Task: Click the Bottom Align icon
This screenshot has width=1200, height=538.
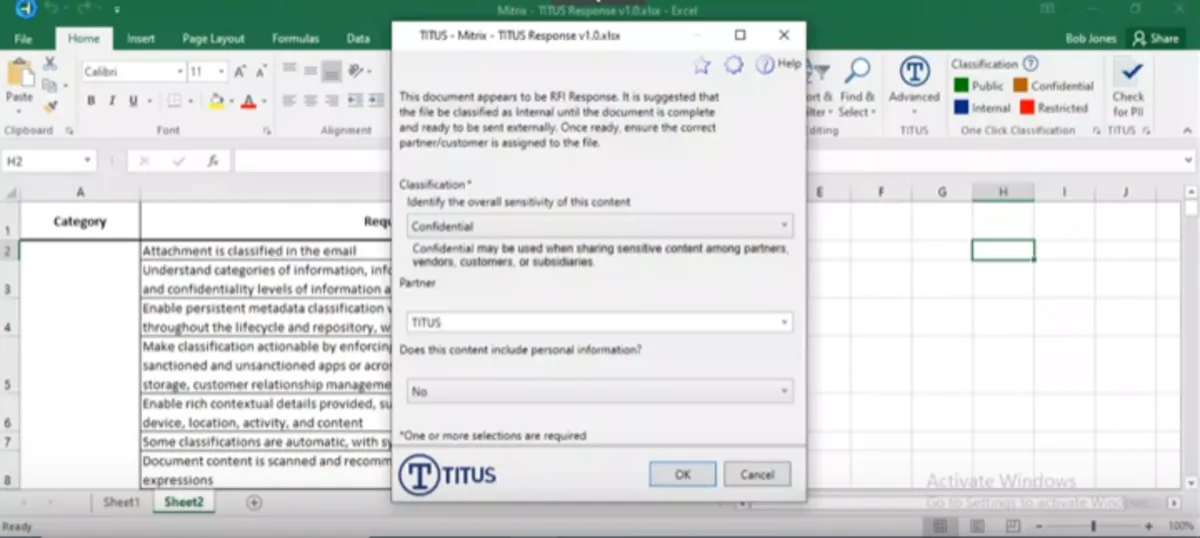Action: 331,71
